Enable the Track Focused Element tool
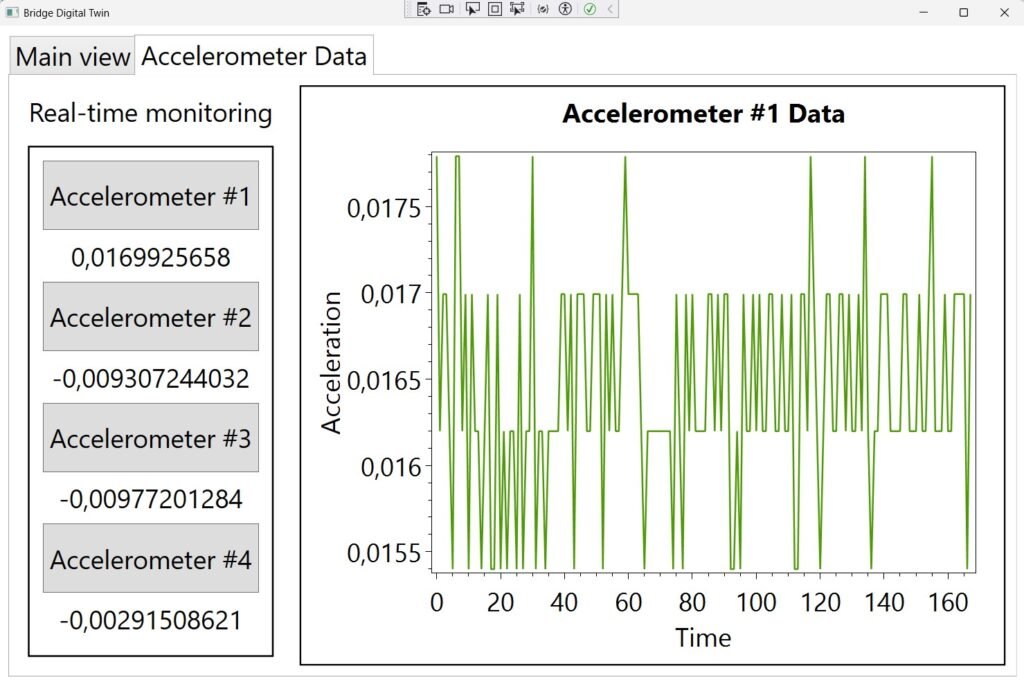1024x682 pixels. [x=517, y=9]
